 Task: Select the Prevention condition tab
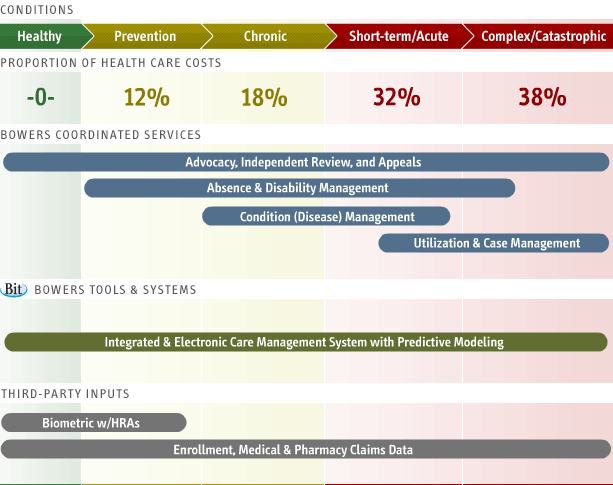coord(145,37)
